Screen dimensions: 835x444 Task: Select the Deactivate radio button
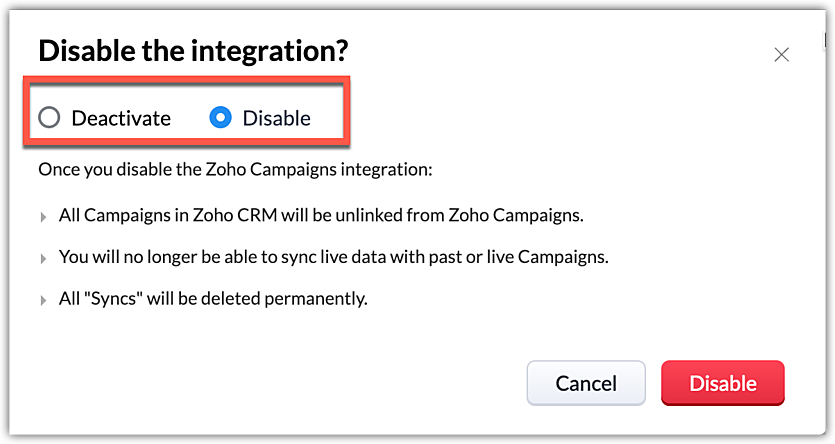click(49, 118)
